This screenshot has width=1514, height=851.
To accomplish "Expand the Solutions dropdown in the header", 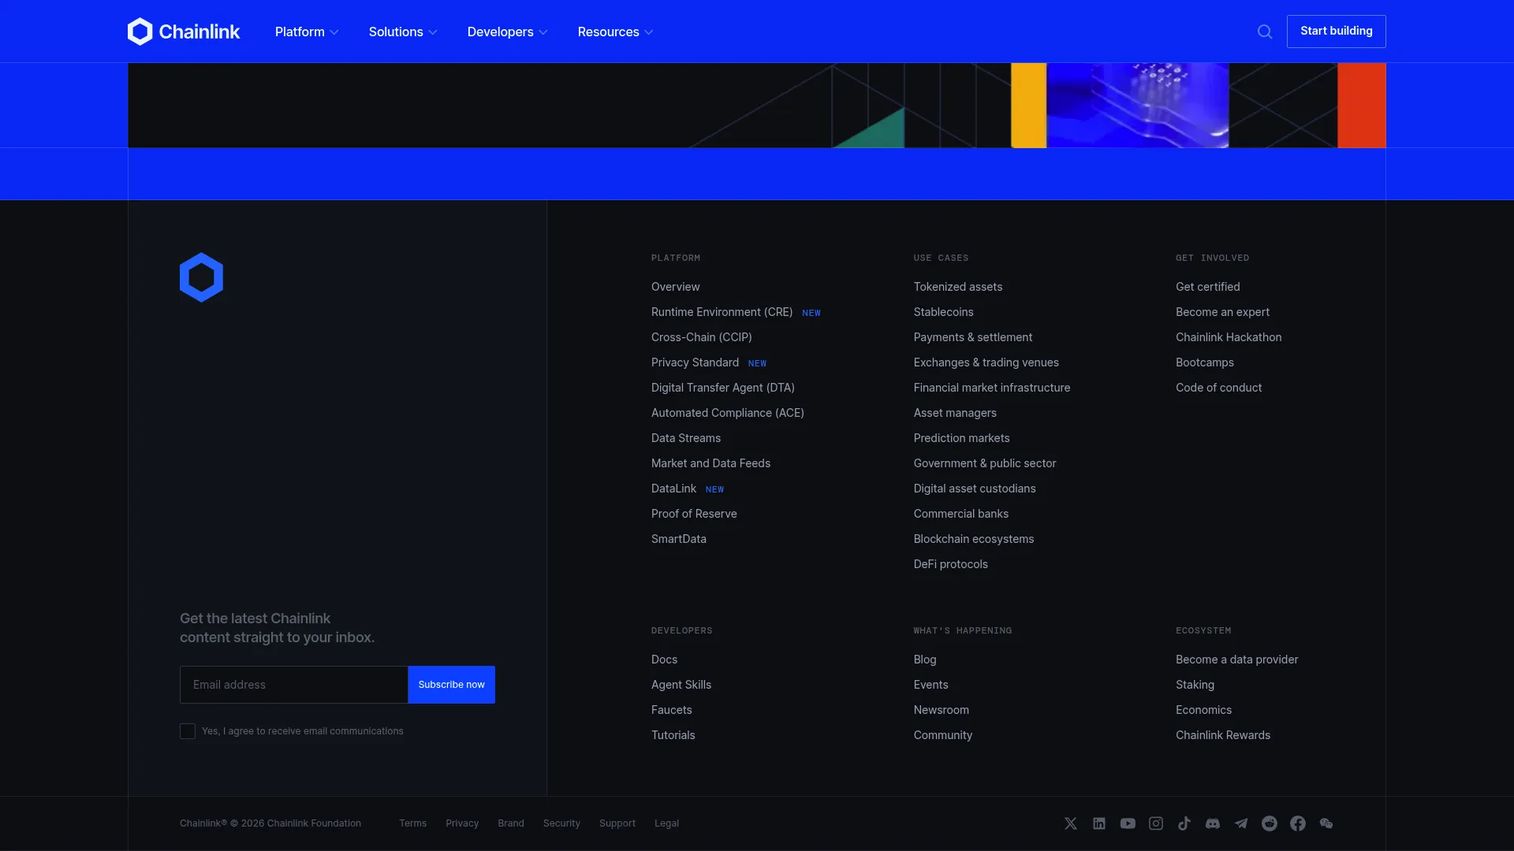I will tap(403, 32).
